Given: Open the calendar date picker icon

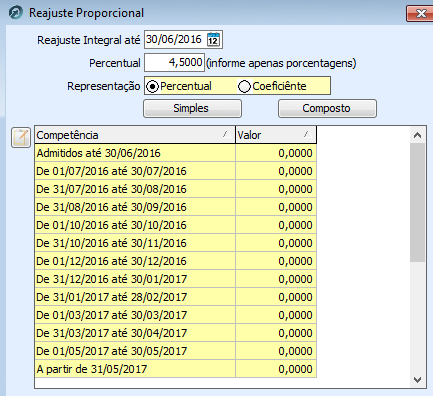Looking at the screenshot, I should tap(213, 39).
